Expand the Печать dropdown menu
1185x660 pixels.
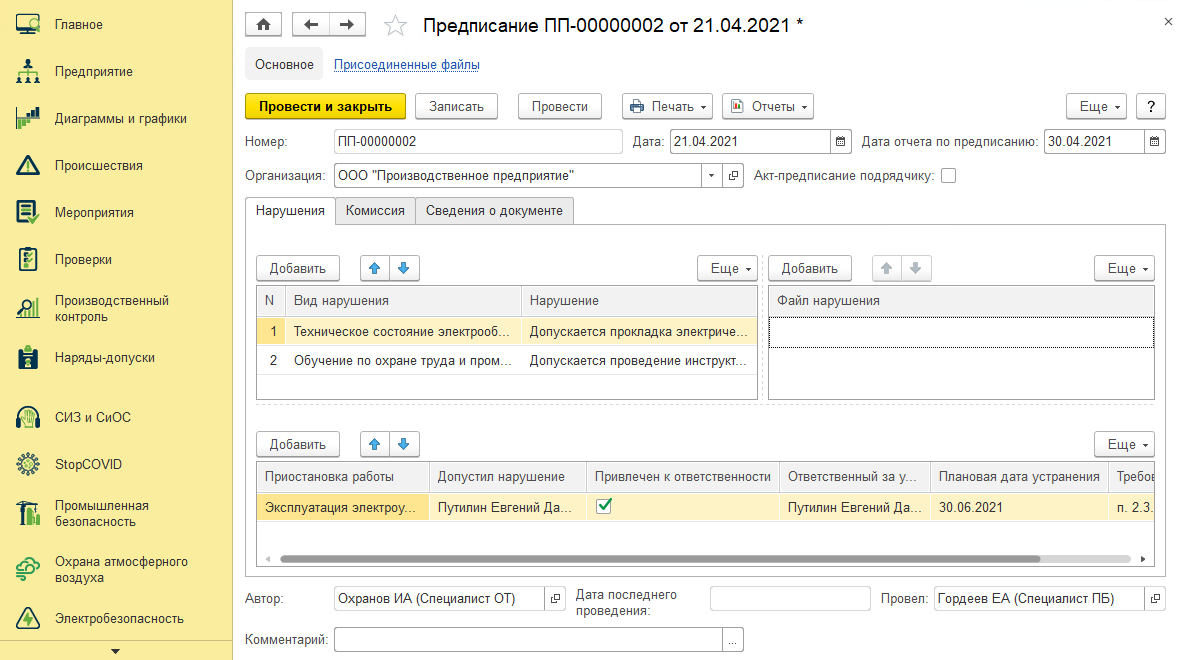pos(667,107)
